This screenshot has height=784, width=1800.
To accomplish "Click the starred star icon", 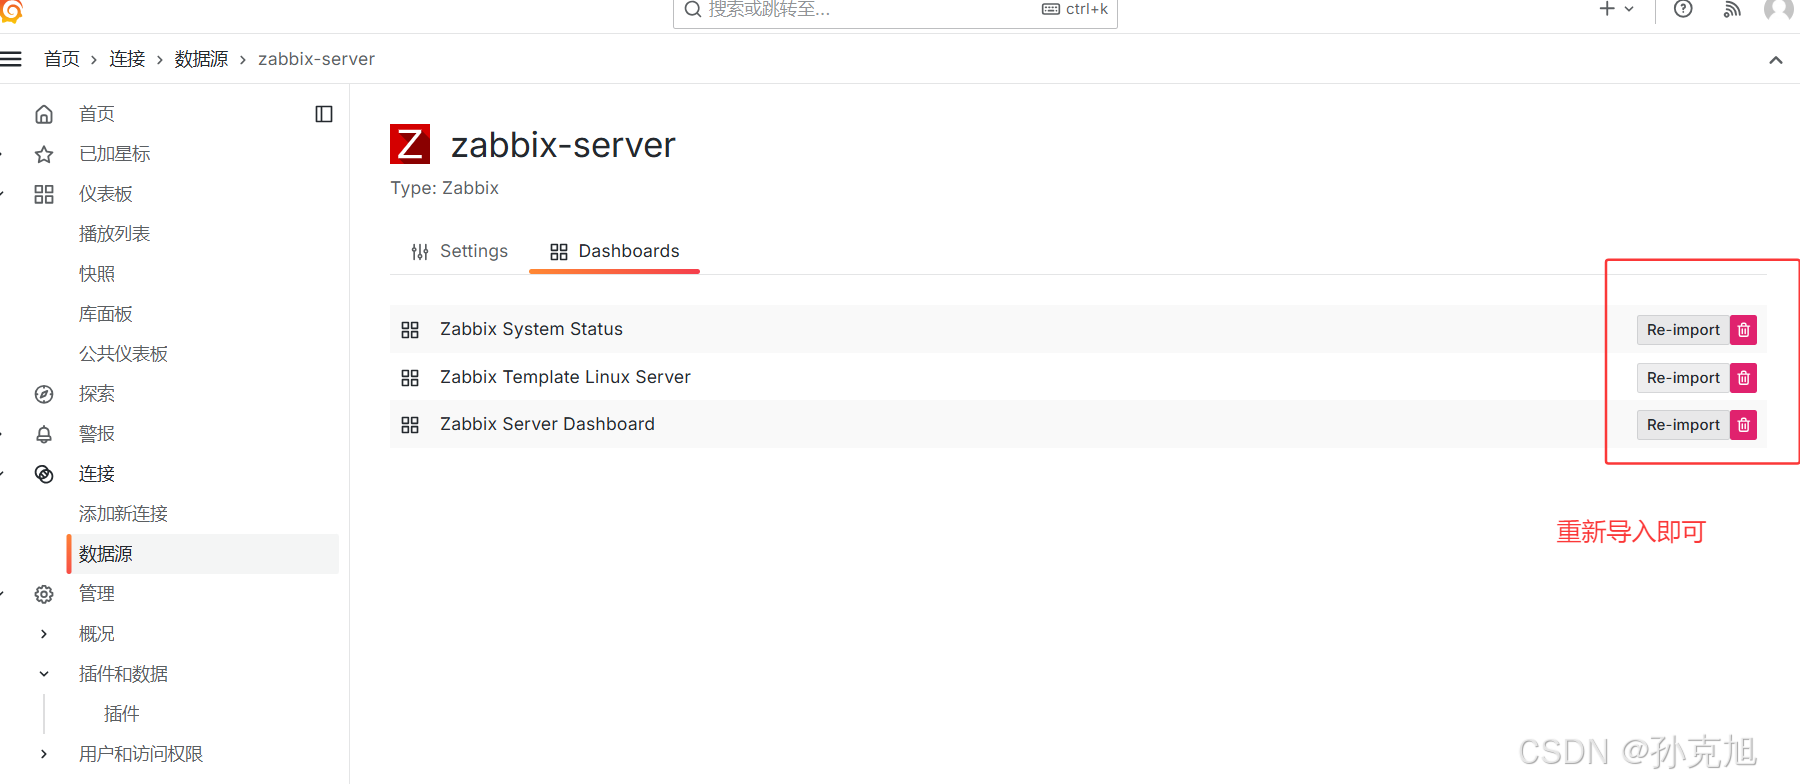I will coord(44,154).
